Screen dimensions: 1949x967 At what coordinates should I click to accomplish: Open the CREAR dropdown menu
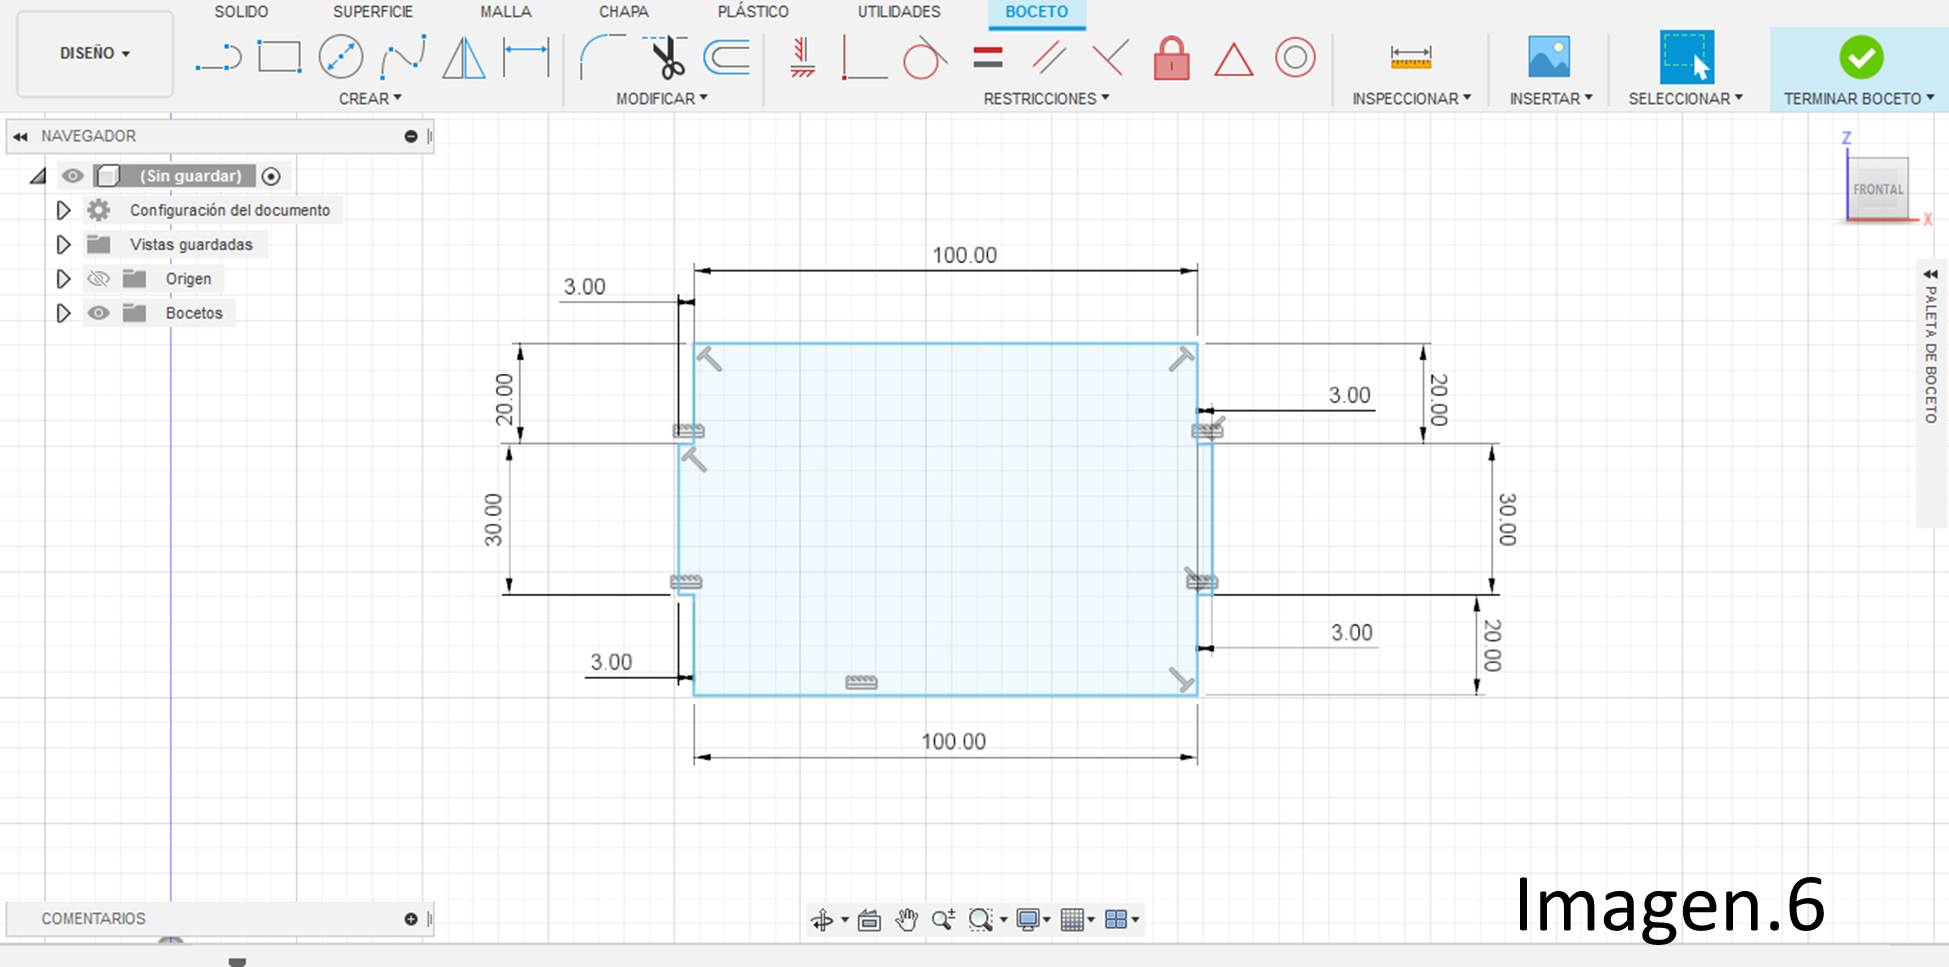(x=370, y=99)
